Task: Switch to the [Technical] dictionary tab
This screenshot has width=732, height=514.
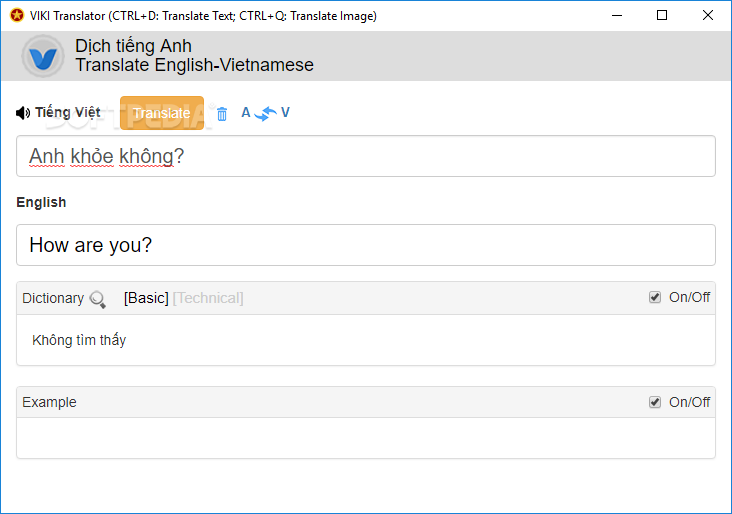Action: click(208, 298)
